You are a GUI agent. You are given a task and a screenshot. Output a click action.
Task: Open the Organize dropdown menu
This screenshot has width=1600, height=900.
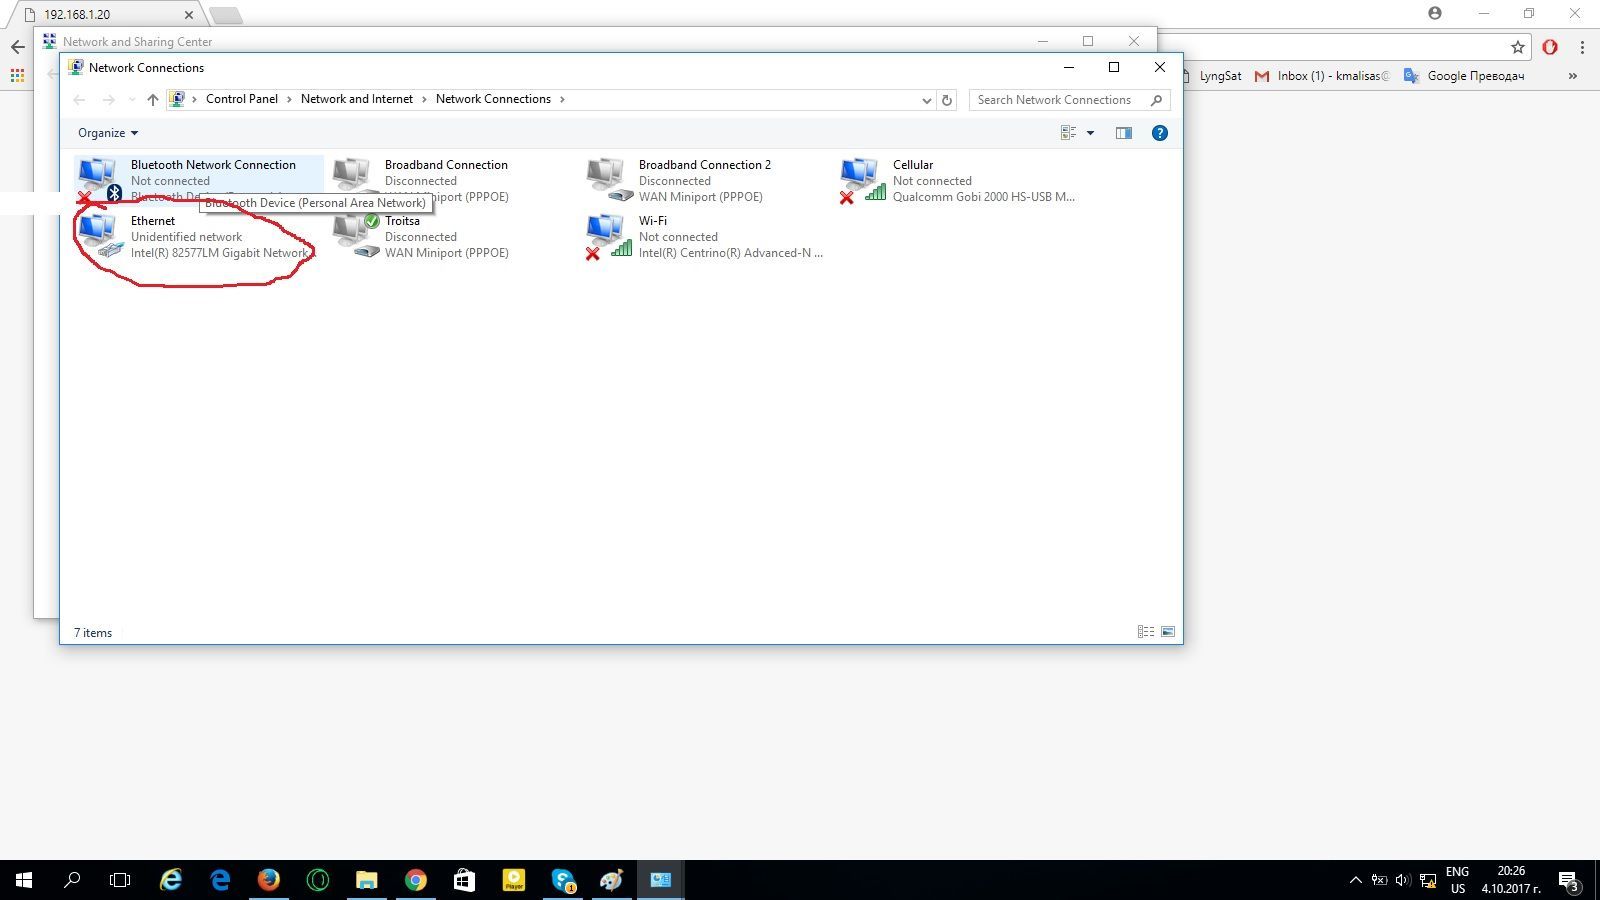(108, 133)
